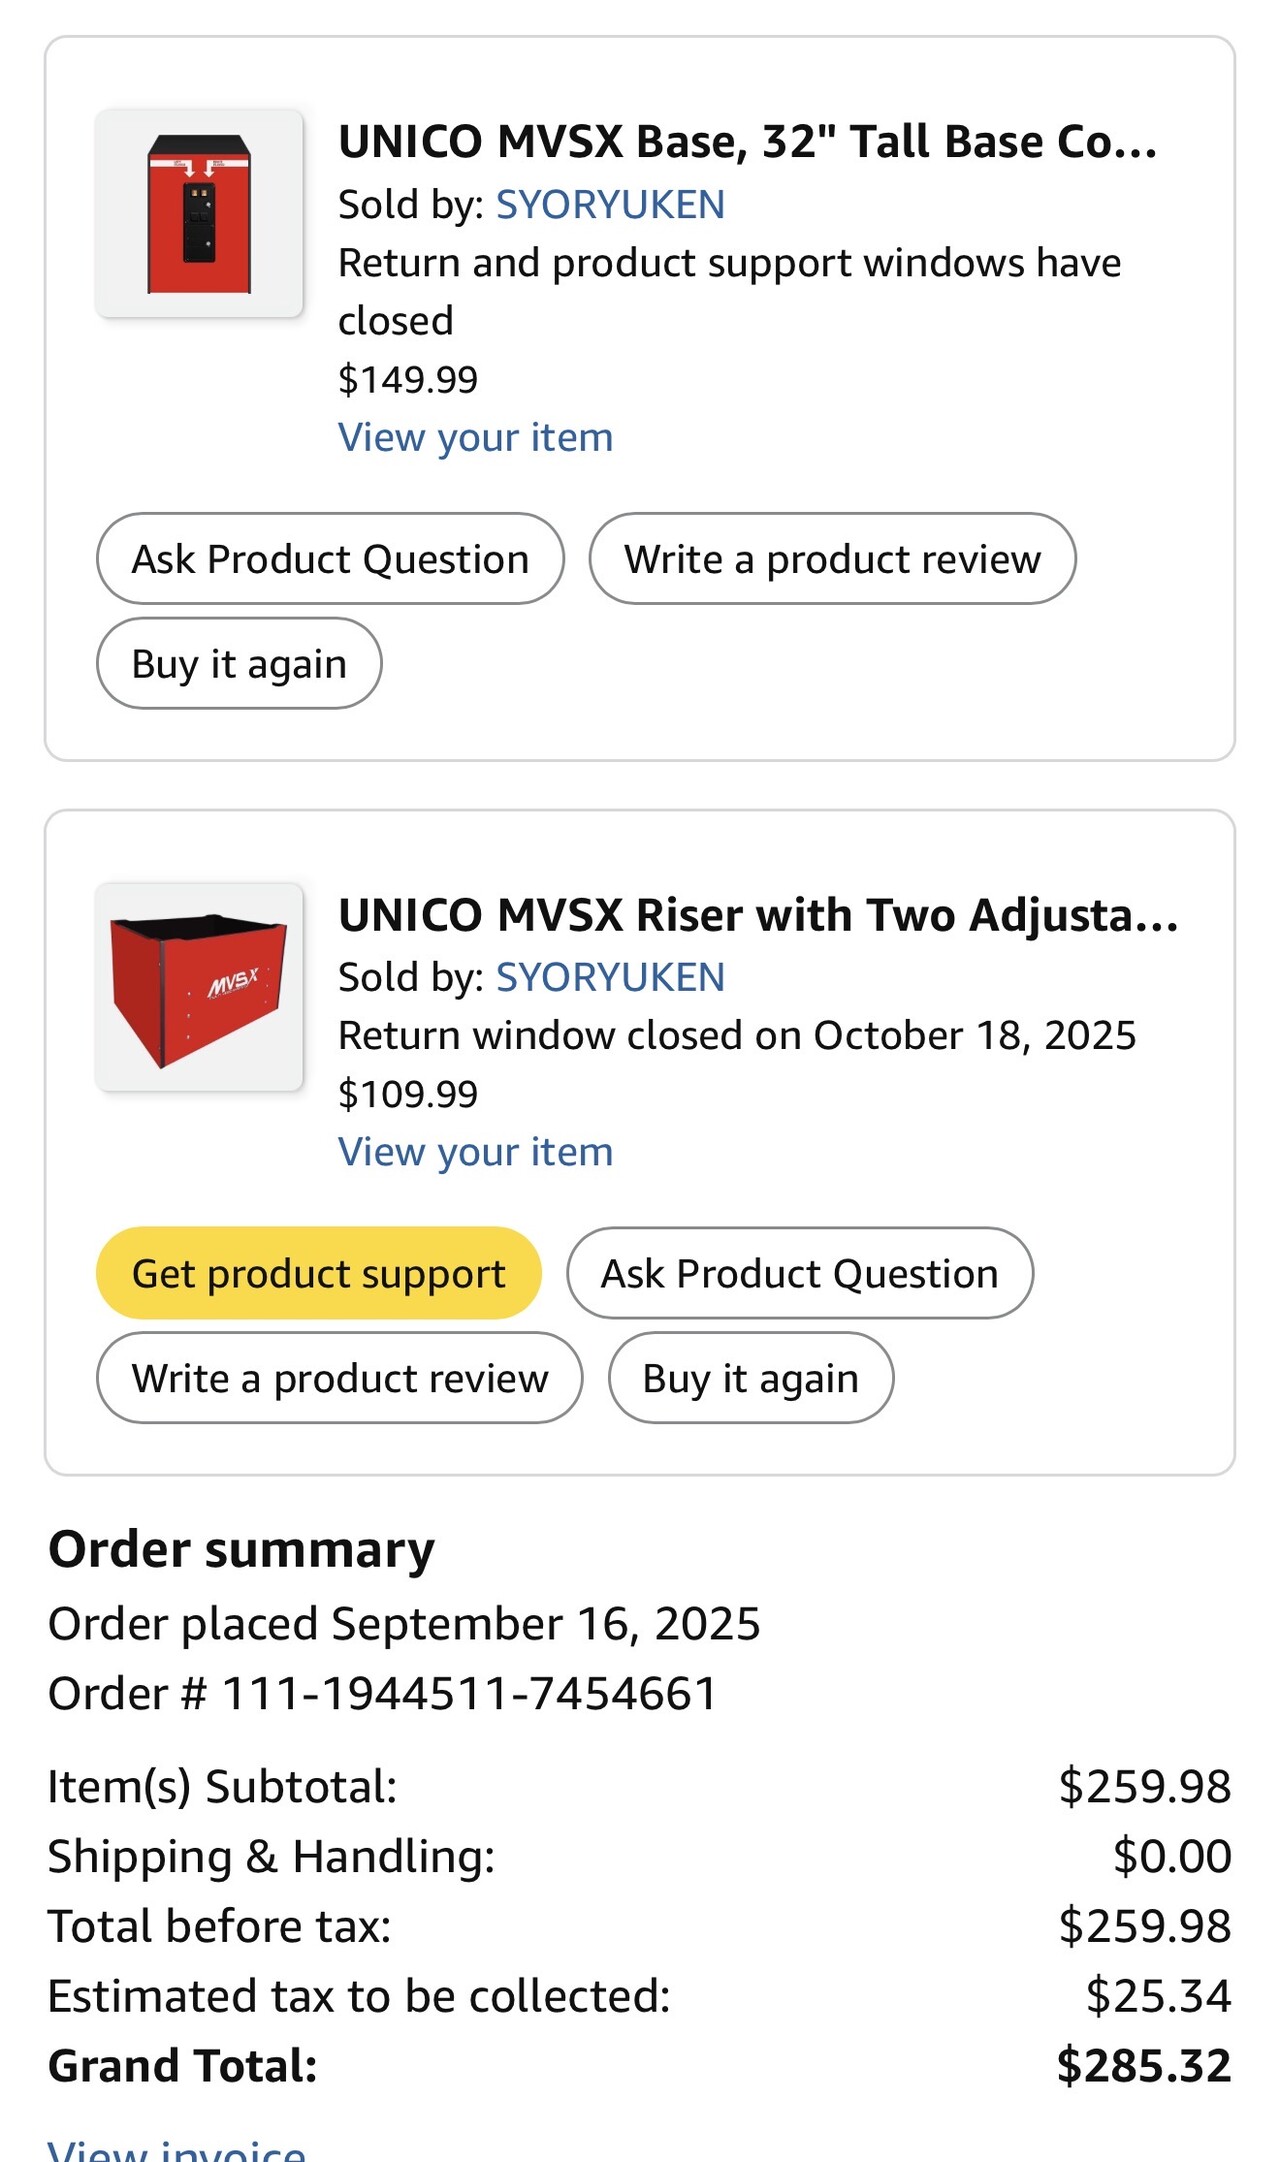Click the 'Order placed September 16, 2025' text

pos(404,1624)
